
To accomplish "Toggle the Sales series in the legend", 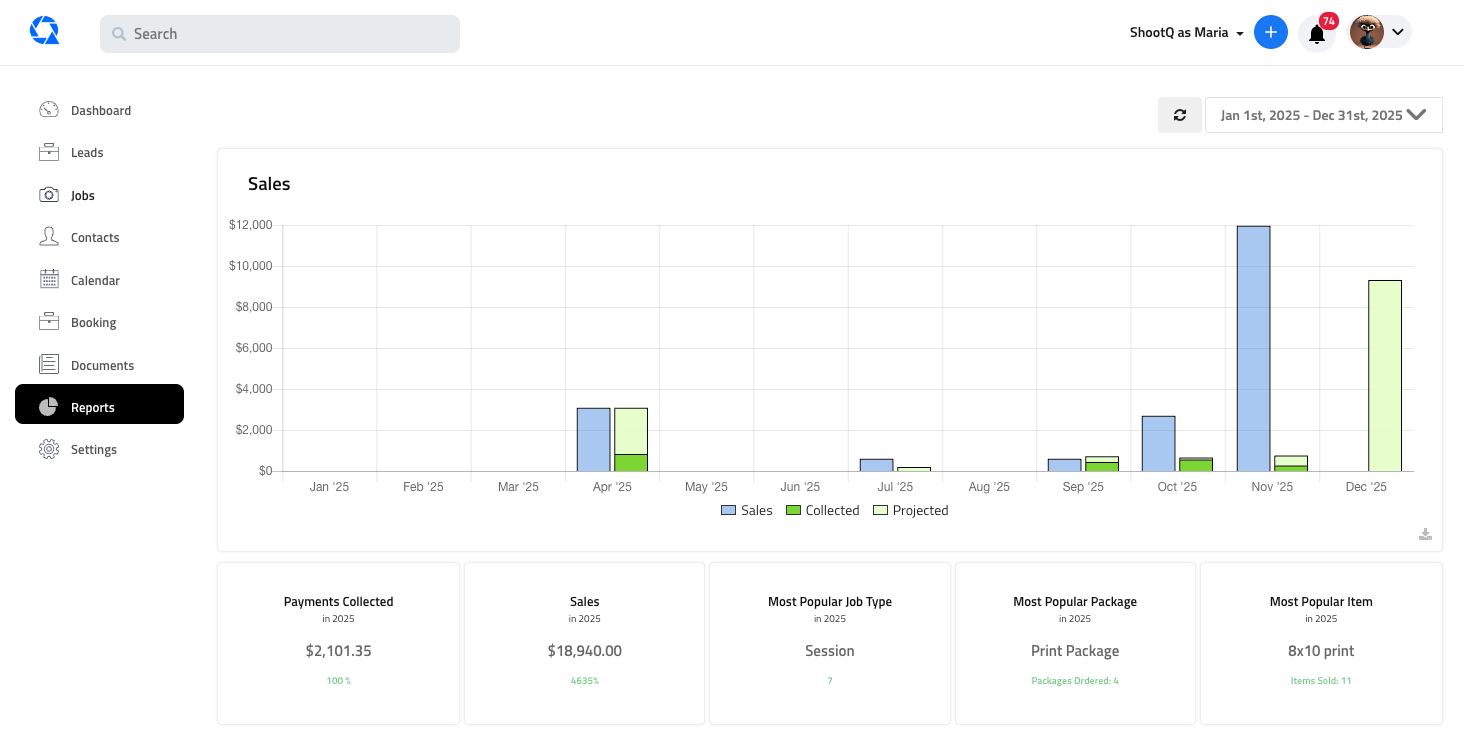I will tap(746, 510).
